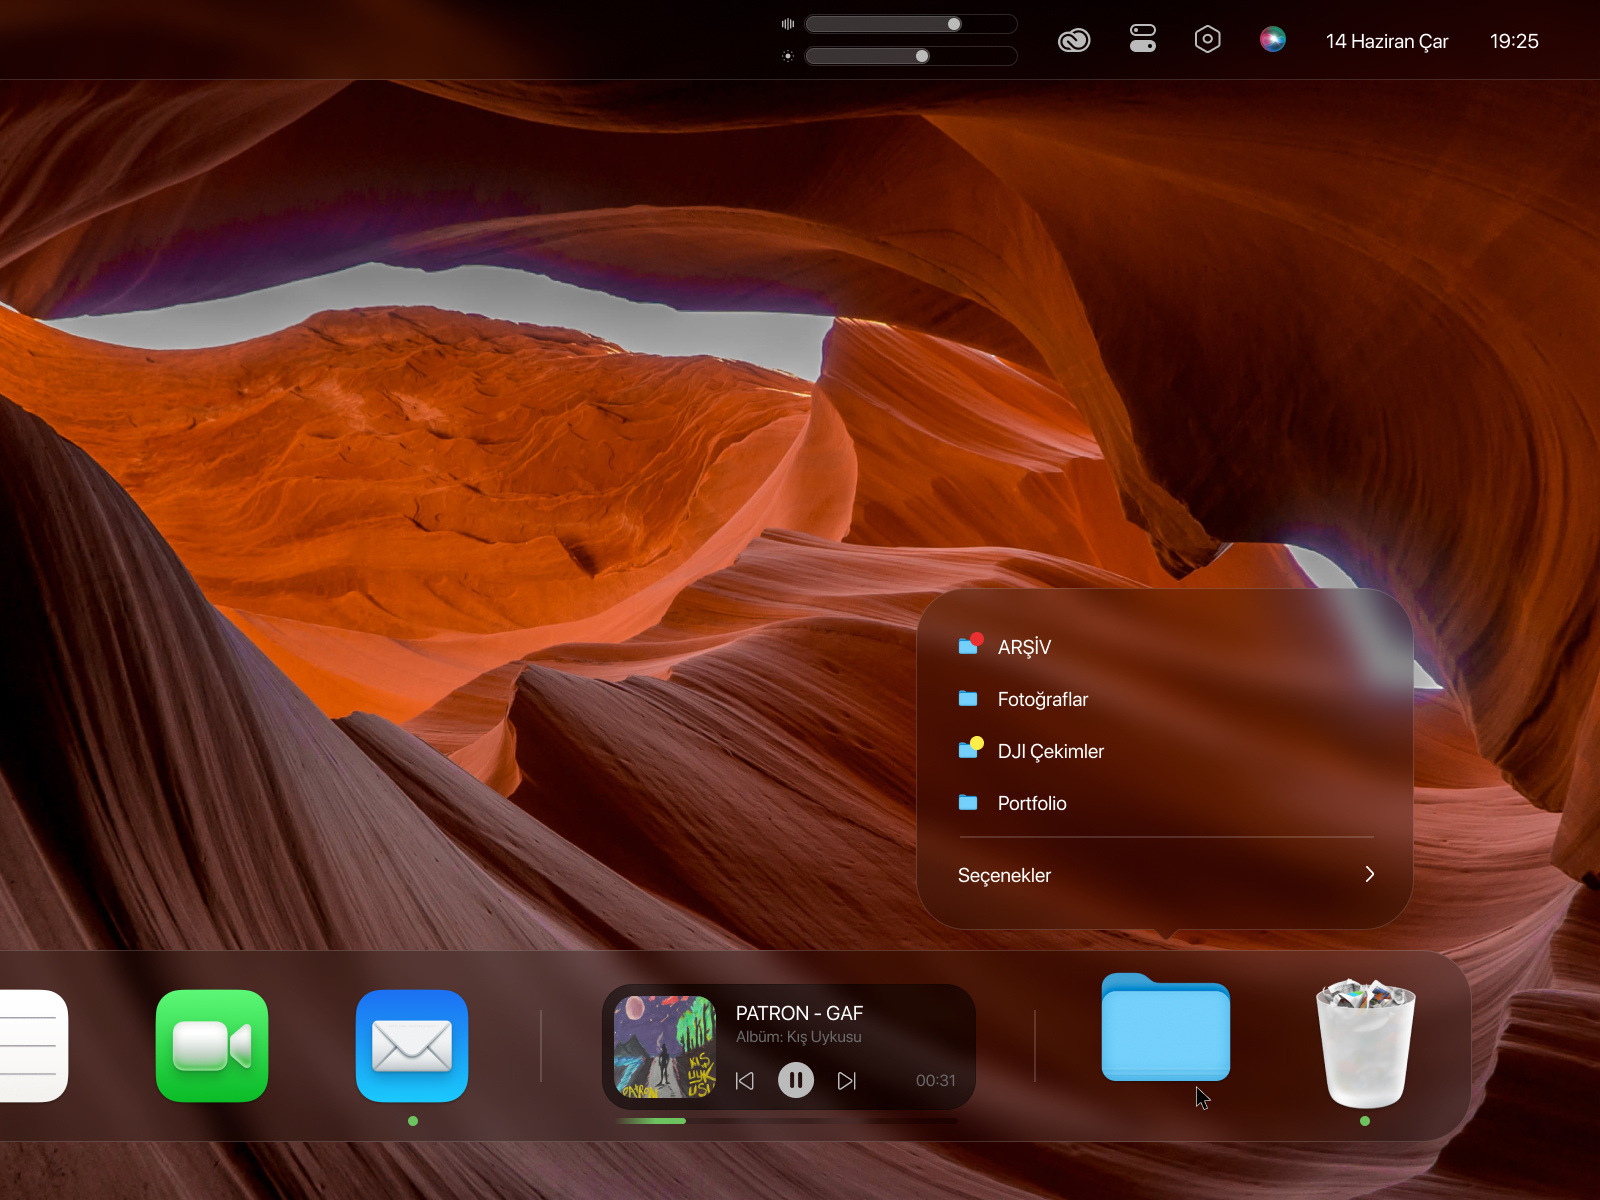Image resolution: width=1600 pixels, height=1200 pixels.
Task: Click DJI Çekimler folder icon, yellow tag
Action: (970, 748)
